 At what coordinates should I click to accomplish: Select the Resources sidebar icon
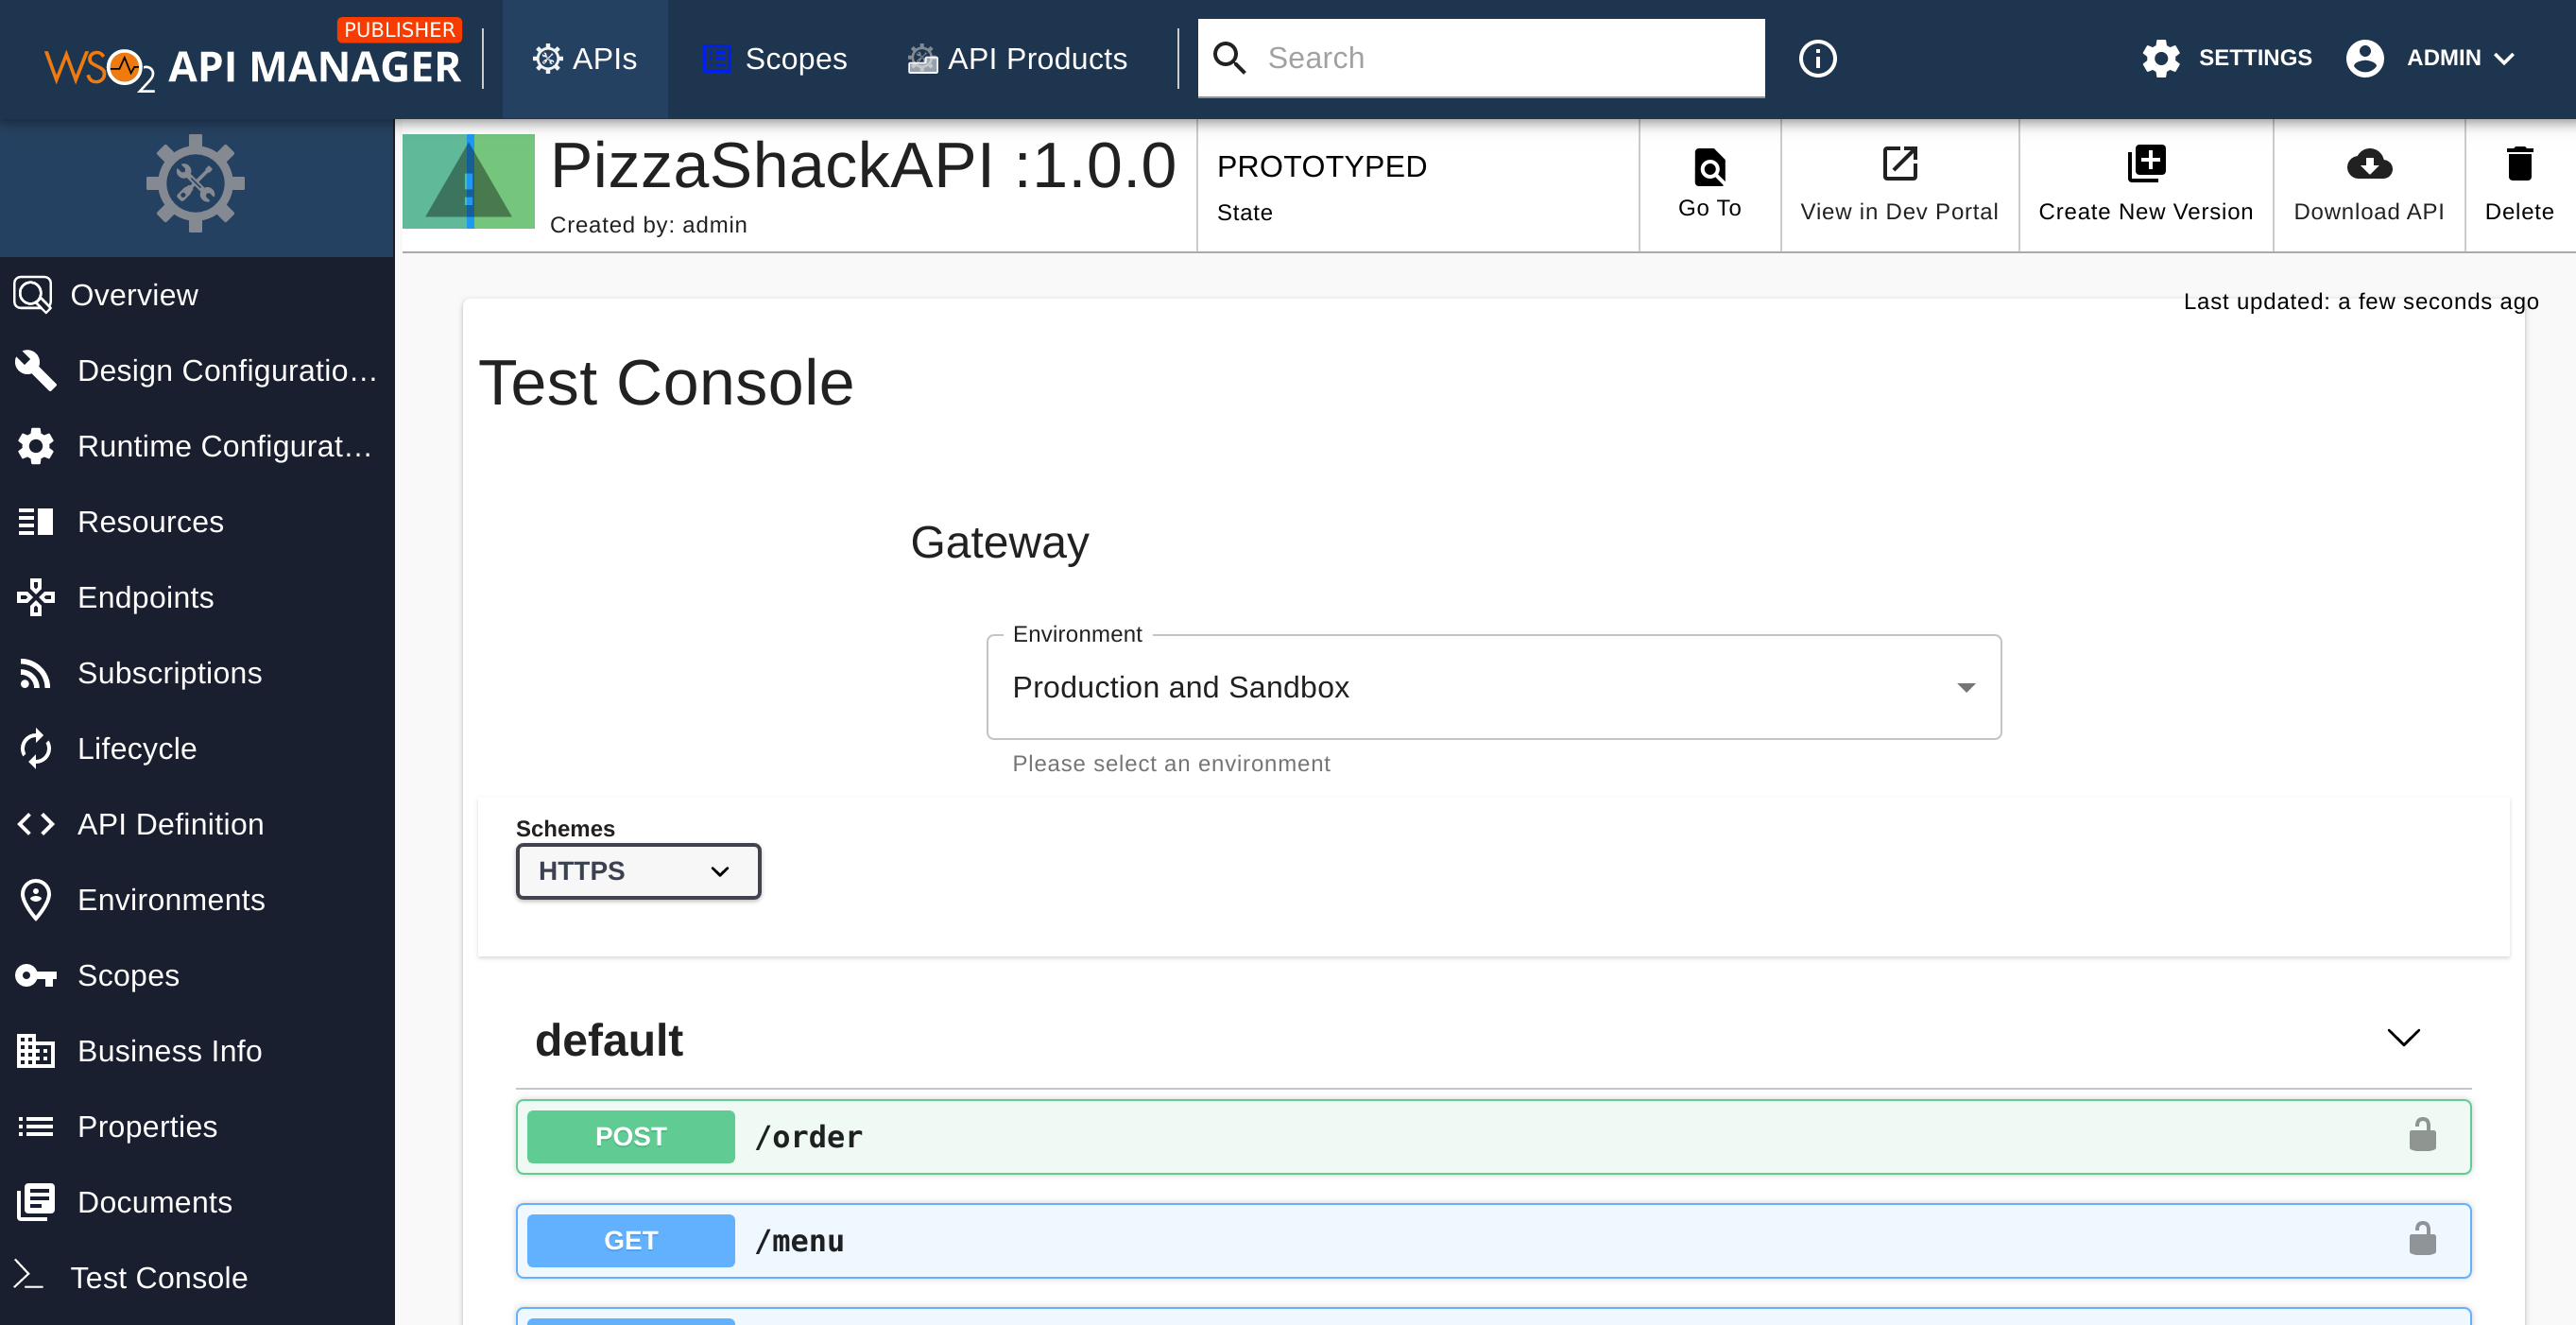tap(35, 521)
